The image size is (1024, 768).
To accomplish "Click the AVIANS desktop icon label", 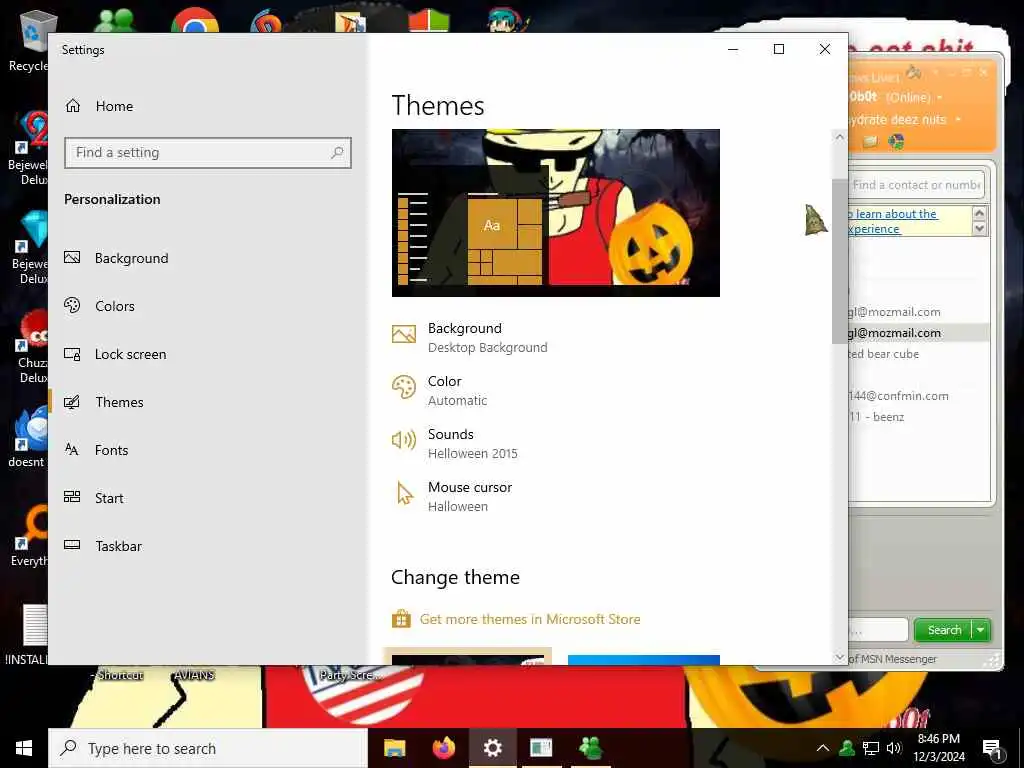I will pyautogui.click(x=194, y=675).
